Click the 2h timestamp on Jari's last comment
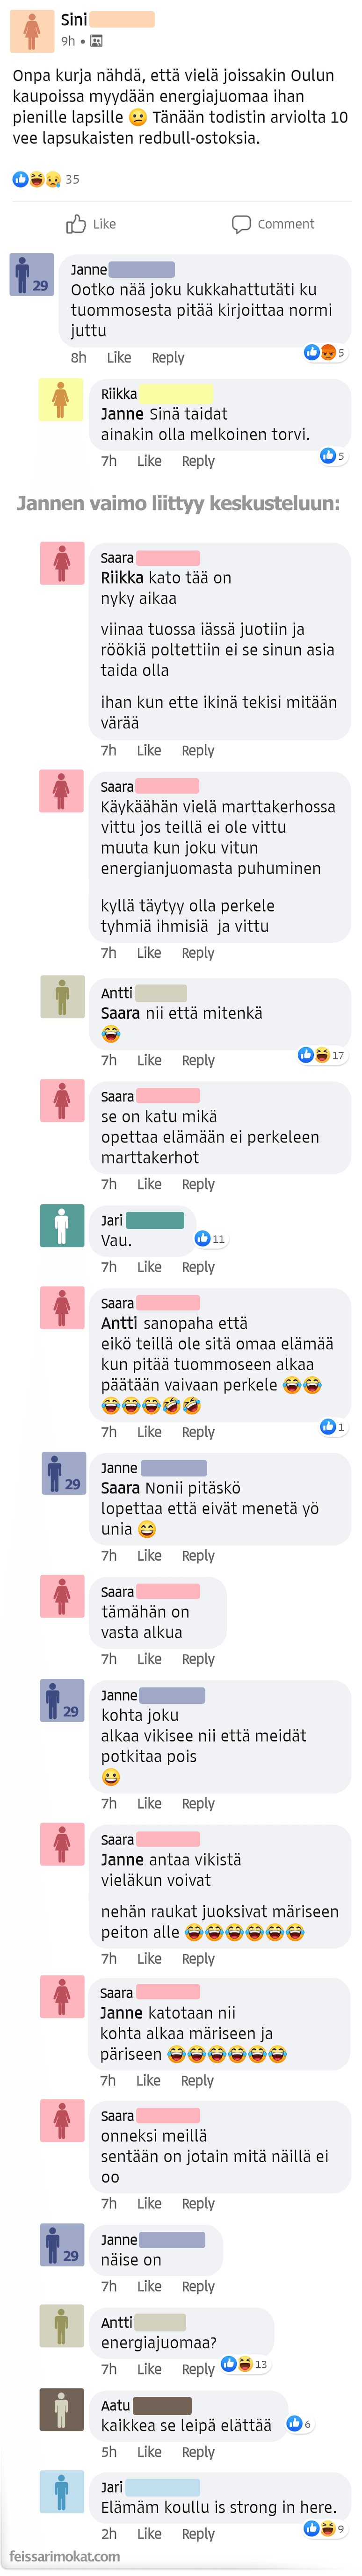Screen dimensions: 362x2576 (x=109, y=2534)
